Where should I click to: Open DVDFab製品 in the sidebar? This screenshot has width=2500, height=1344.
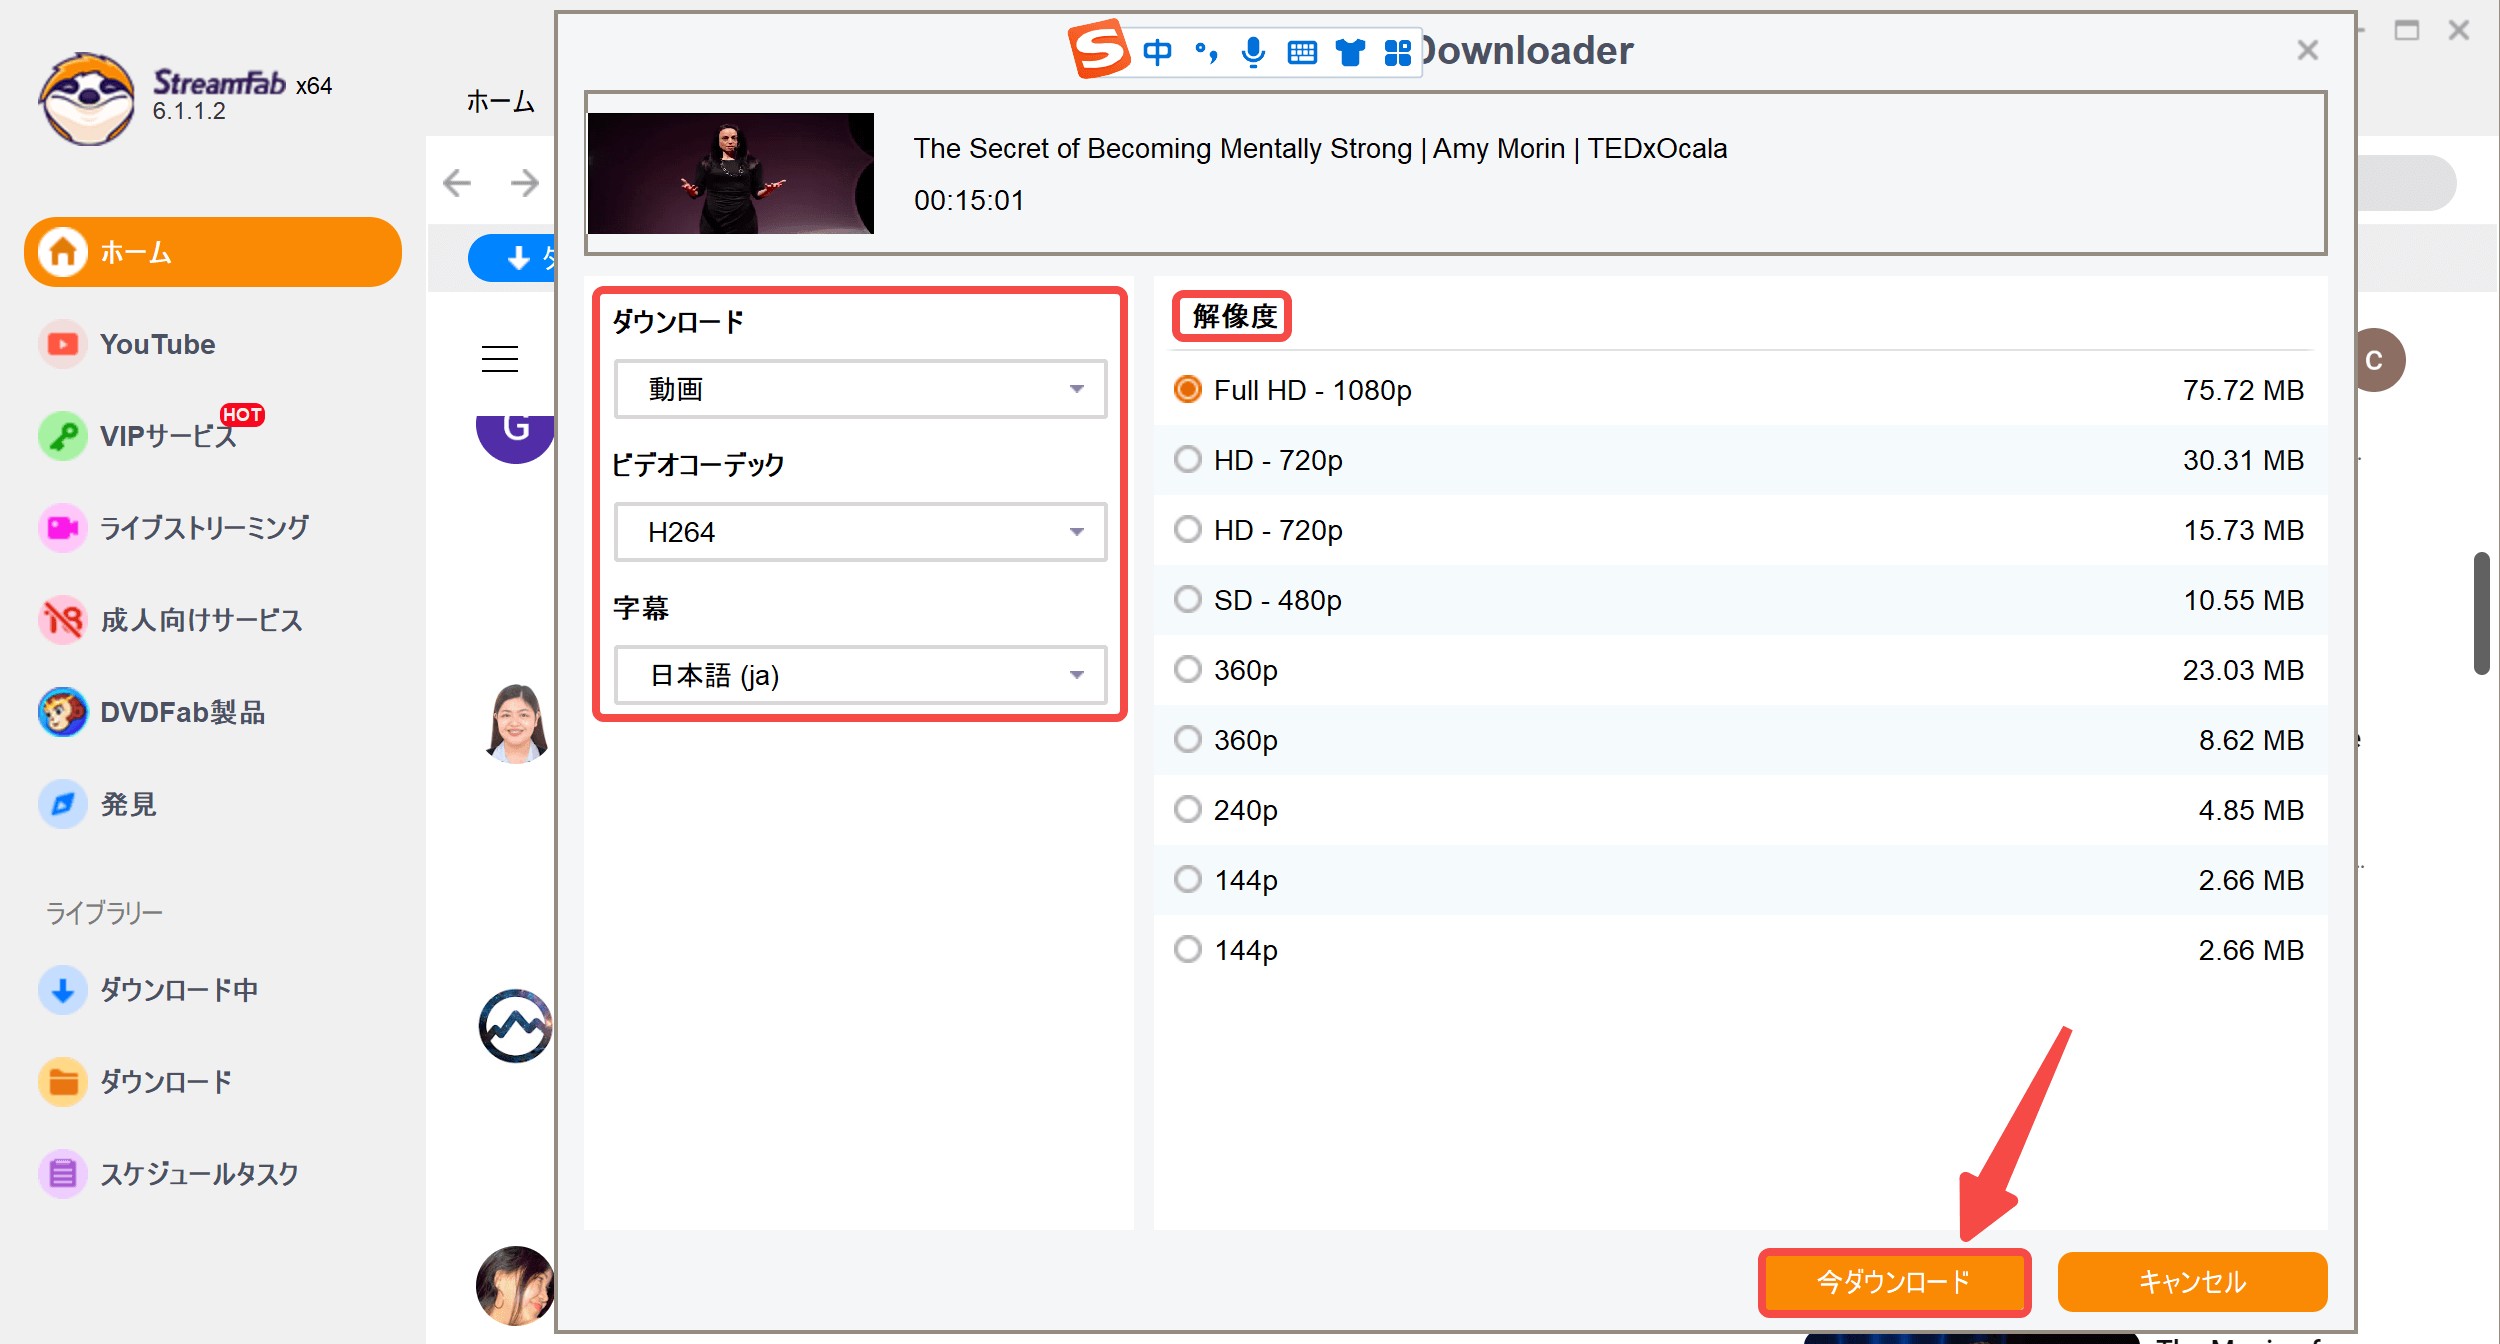pos(152,712)
